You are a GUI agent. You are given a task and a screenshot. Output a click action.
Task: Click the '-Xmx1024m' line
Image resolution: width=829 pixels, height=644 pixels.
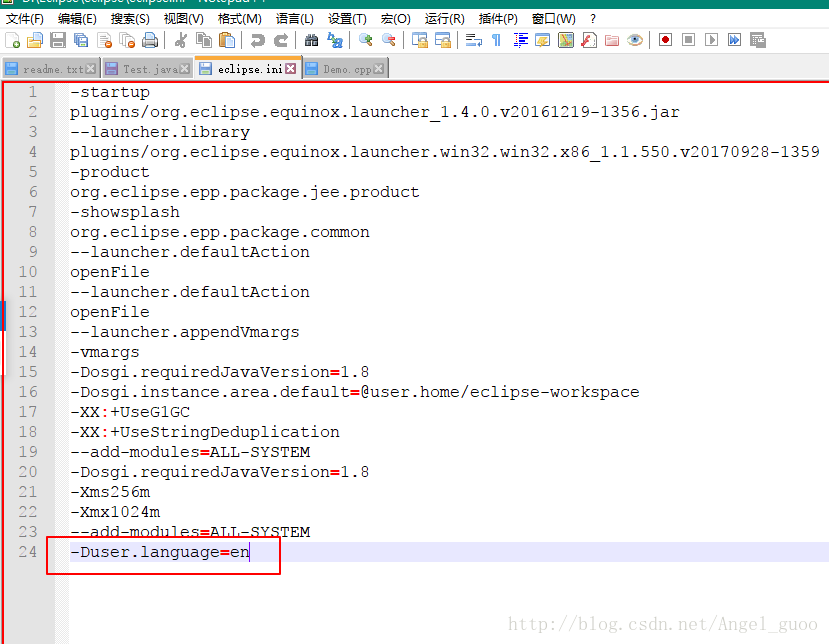(115, 512)
